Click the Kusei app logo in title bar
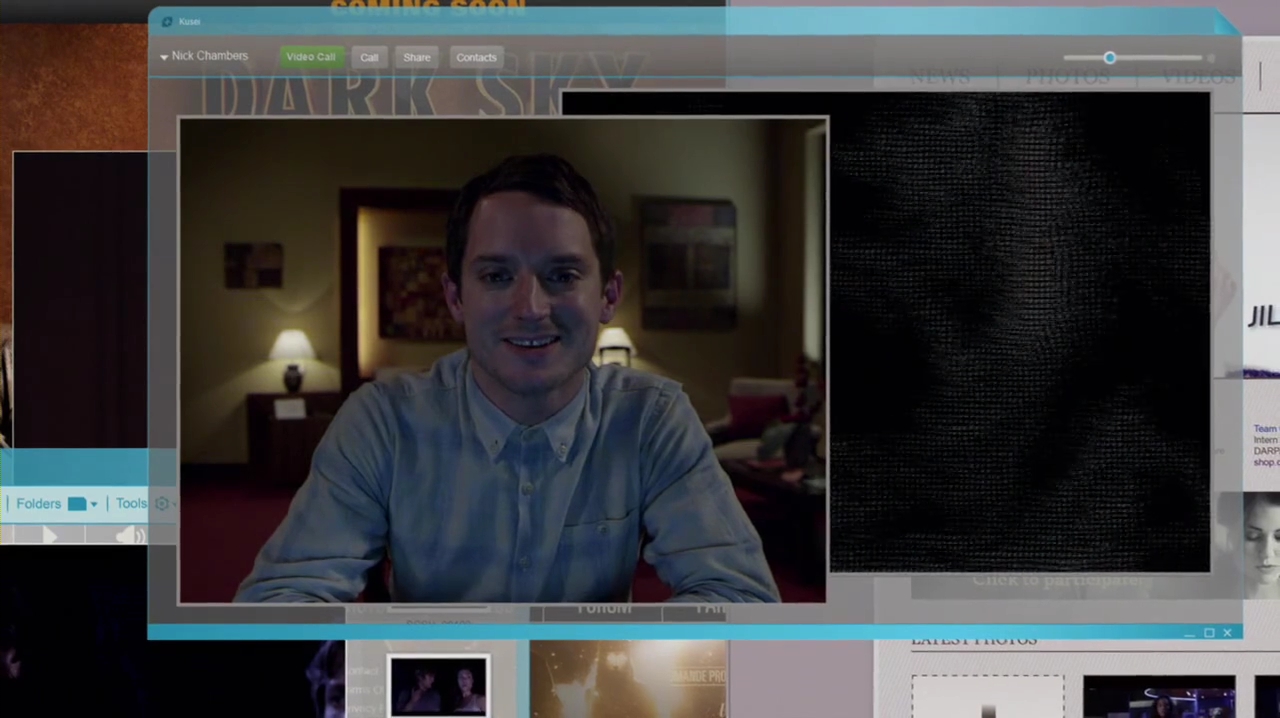Screen dimensions: 1280x718 coord(167,22)
